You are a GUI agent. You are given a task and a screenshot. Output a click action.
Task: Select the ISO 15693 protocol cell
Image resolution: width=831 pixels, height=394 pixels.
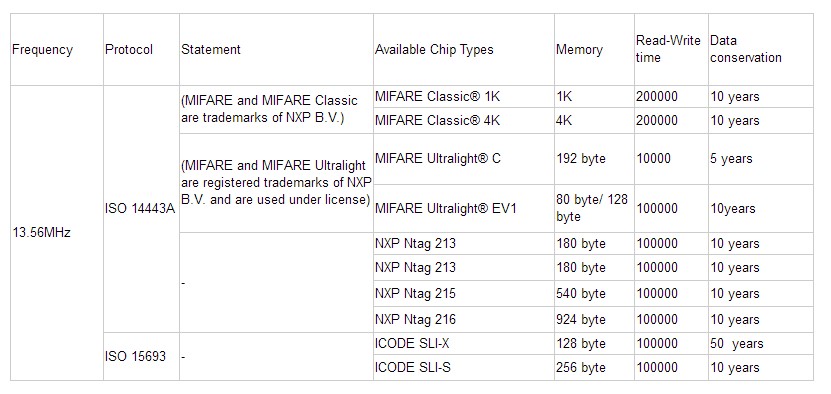click(142, 356)
